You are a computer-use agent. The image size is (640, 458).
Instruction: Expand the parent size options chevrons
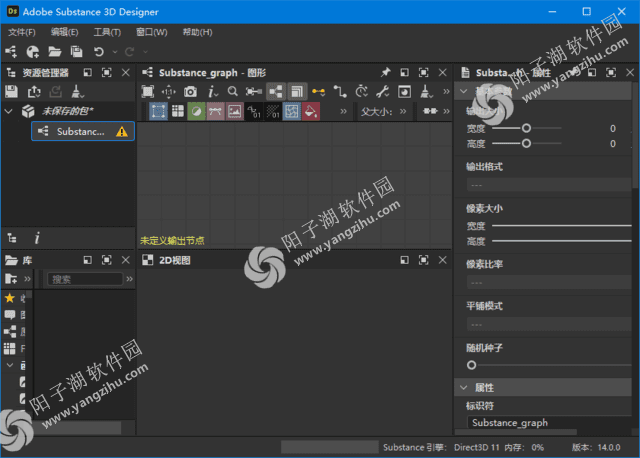[403, 111]
